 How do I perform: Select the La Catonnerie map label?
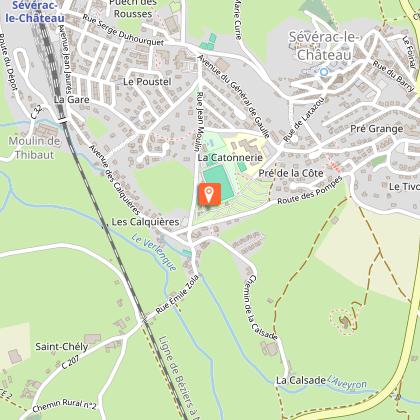230,157
